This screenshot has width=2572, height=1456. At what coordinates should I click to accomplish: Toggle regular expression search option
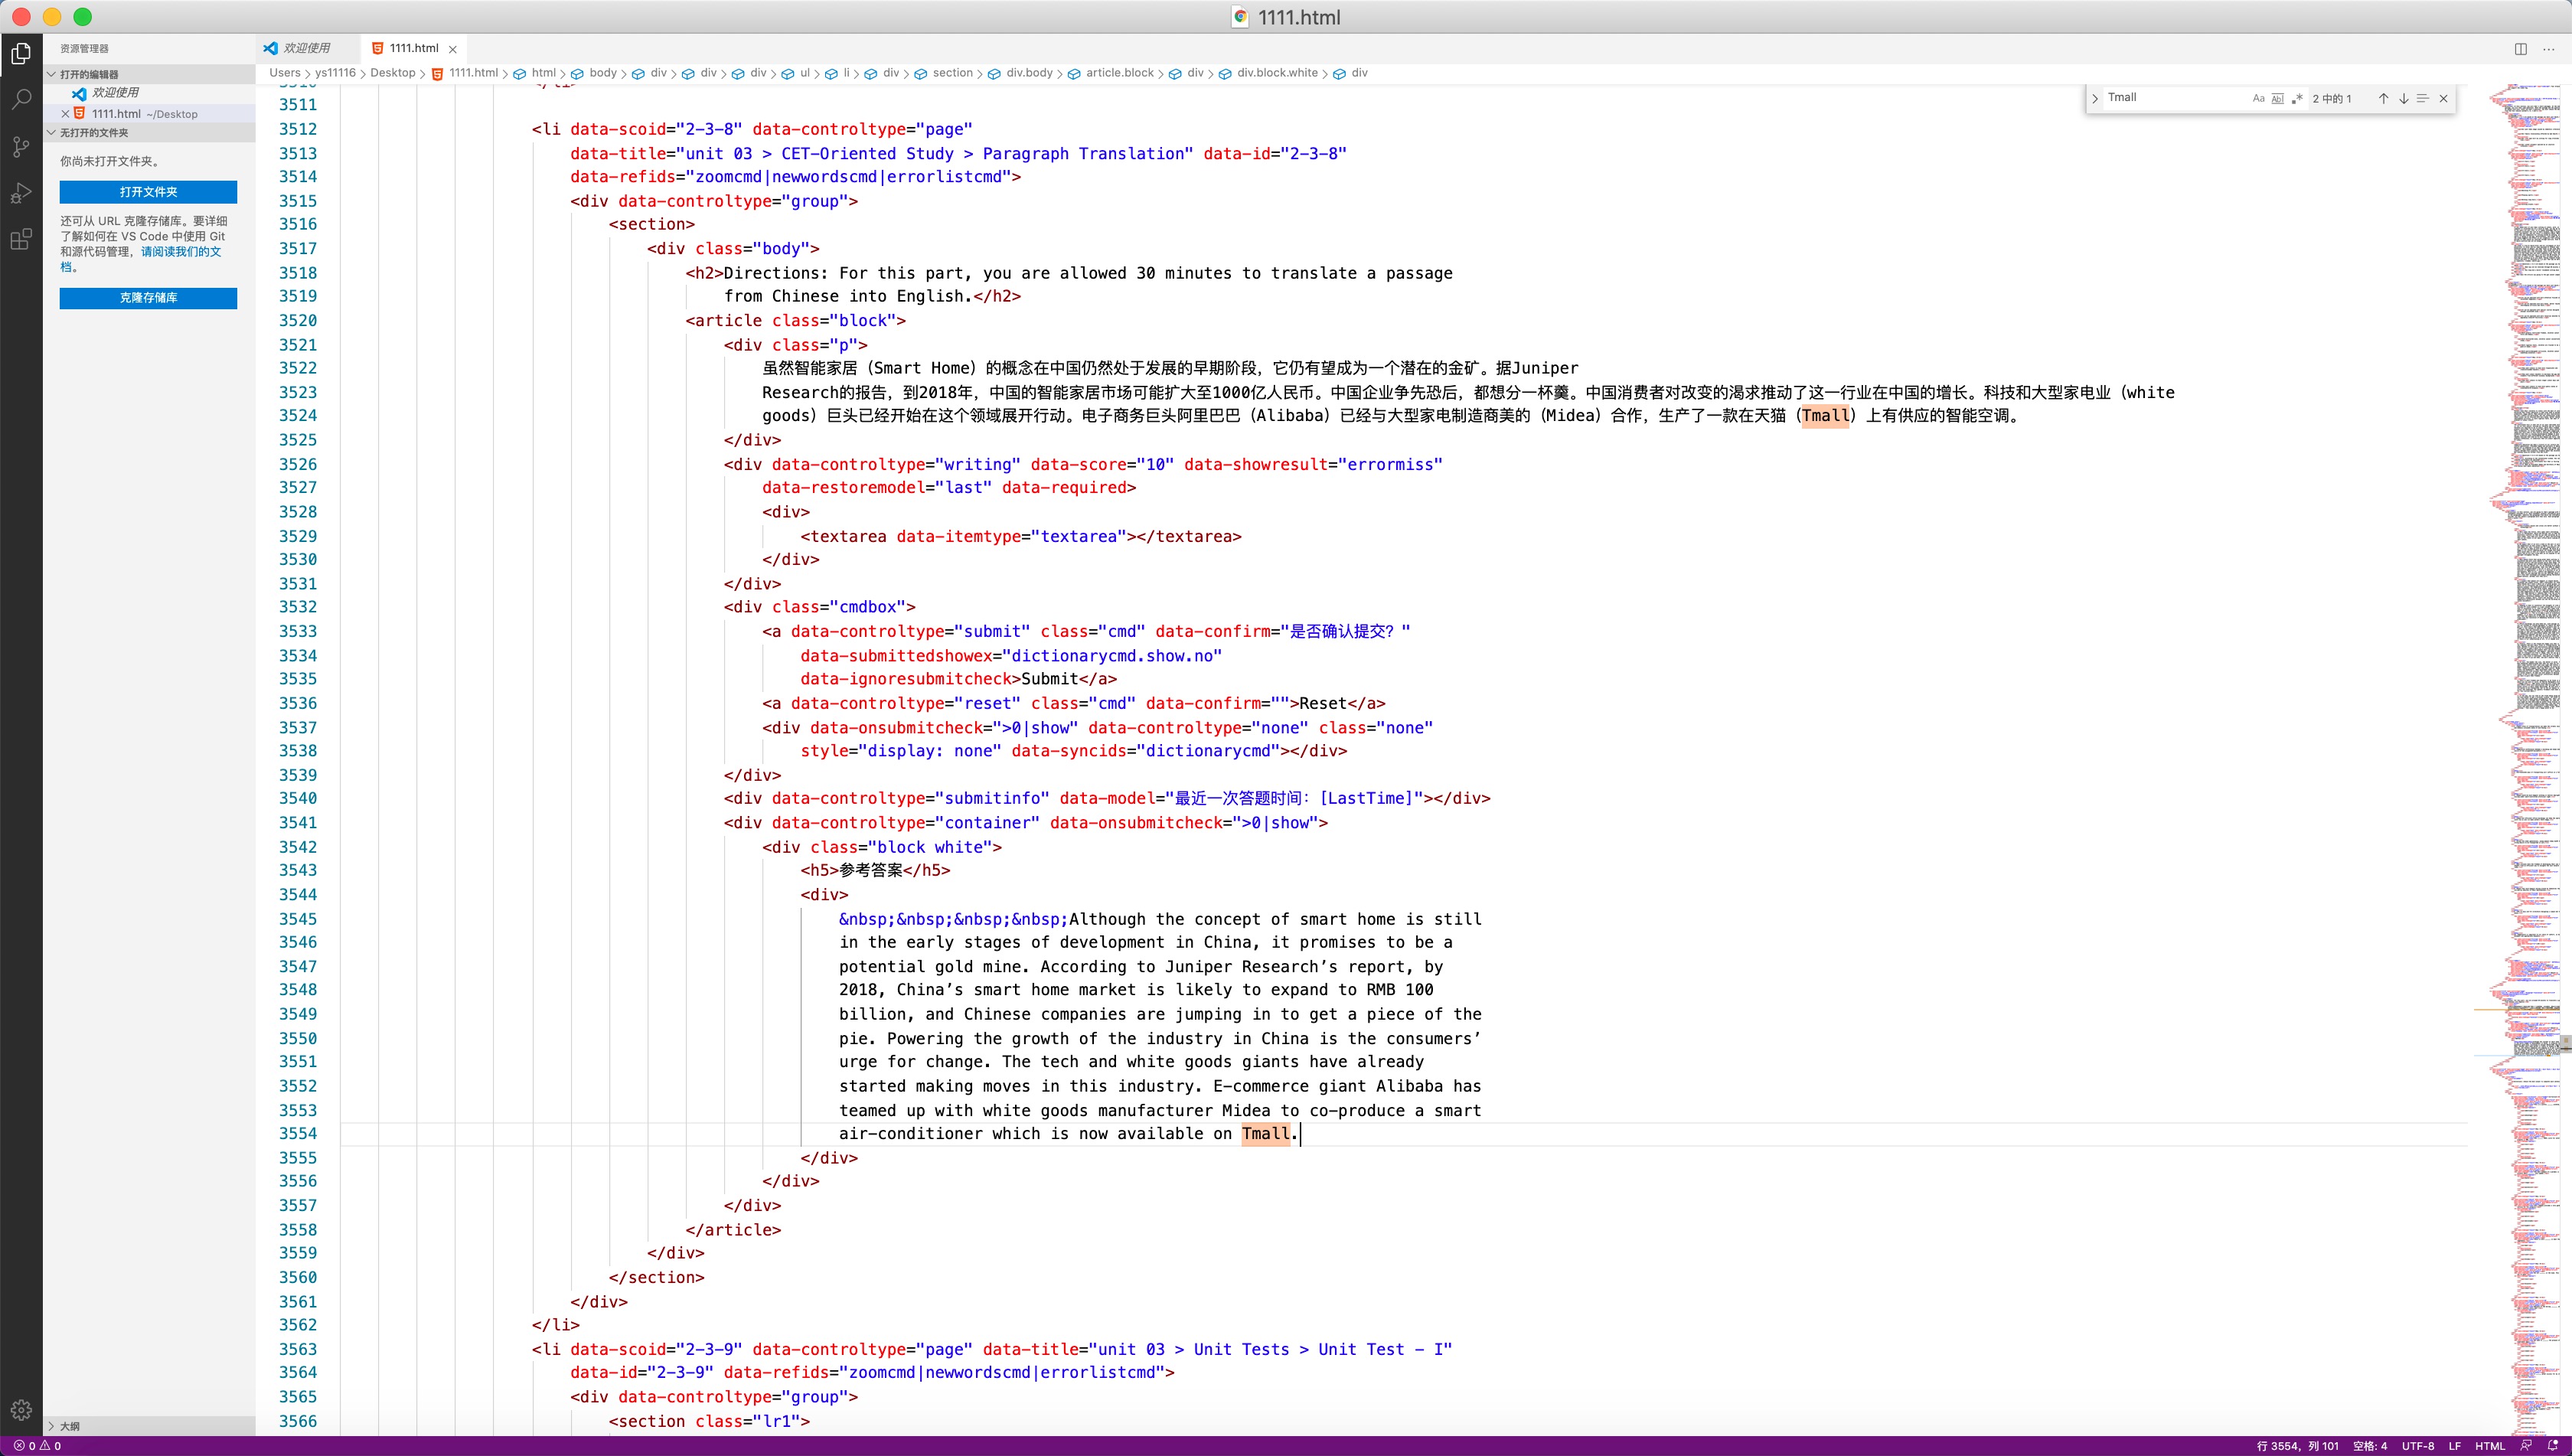(2297, 98)
